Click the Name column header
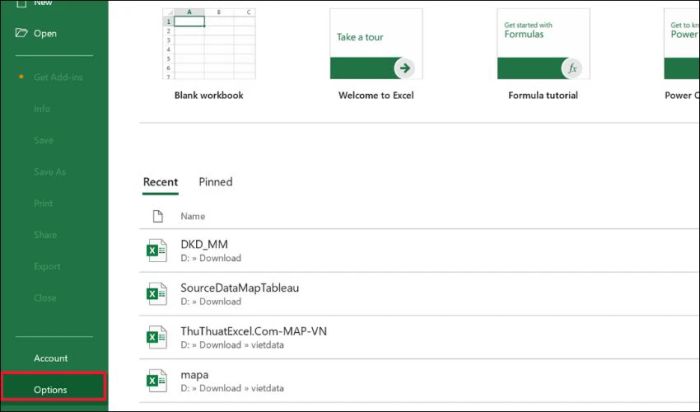The height and width of the screenshot is (412, 700). click(x=193, y=216)
